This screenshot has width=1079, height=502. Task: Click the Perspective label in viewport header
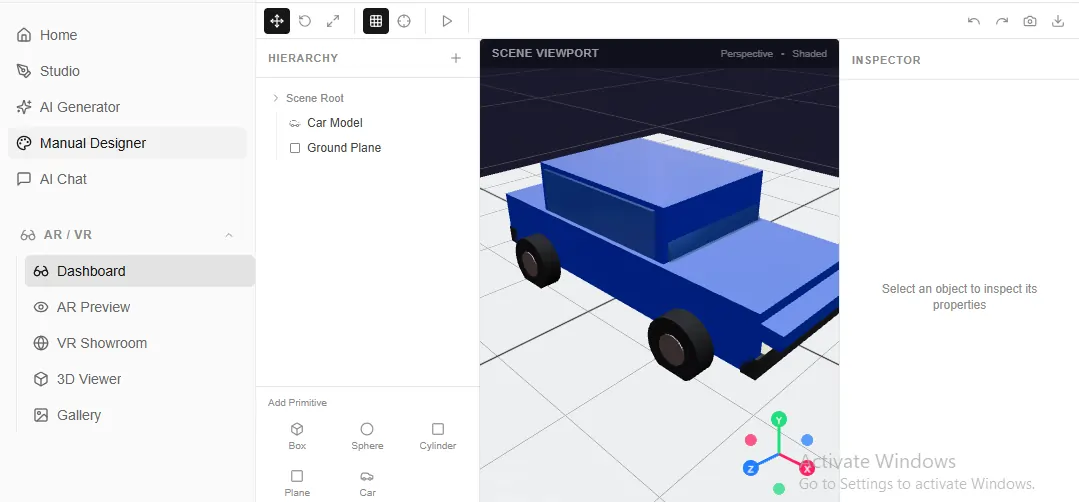pyautogui.click(x=746, y=54)
